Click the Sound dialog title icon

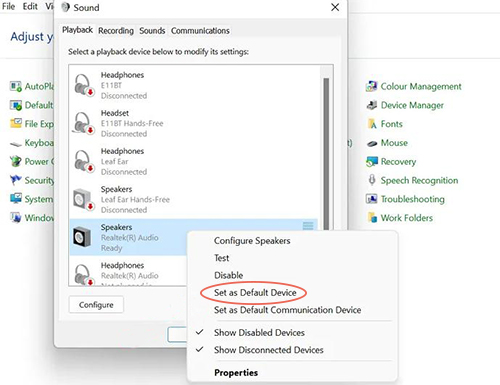[x=66, y=7]
